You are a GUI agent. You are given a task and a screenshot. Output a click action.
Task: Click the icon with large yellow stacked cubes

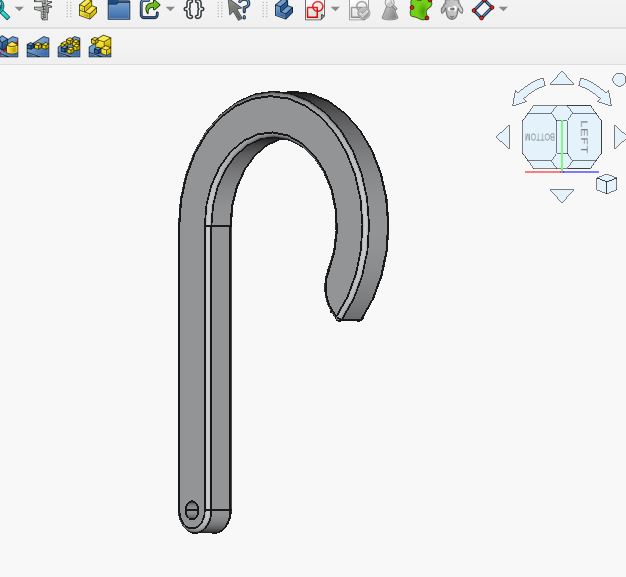click(x=100, y=46)
